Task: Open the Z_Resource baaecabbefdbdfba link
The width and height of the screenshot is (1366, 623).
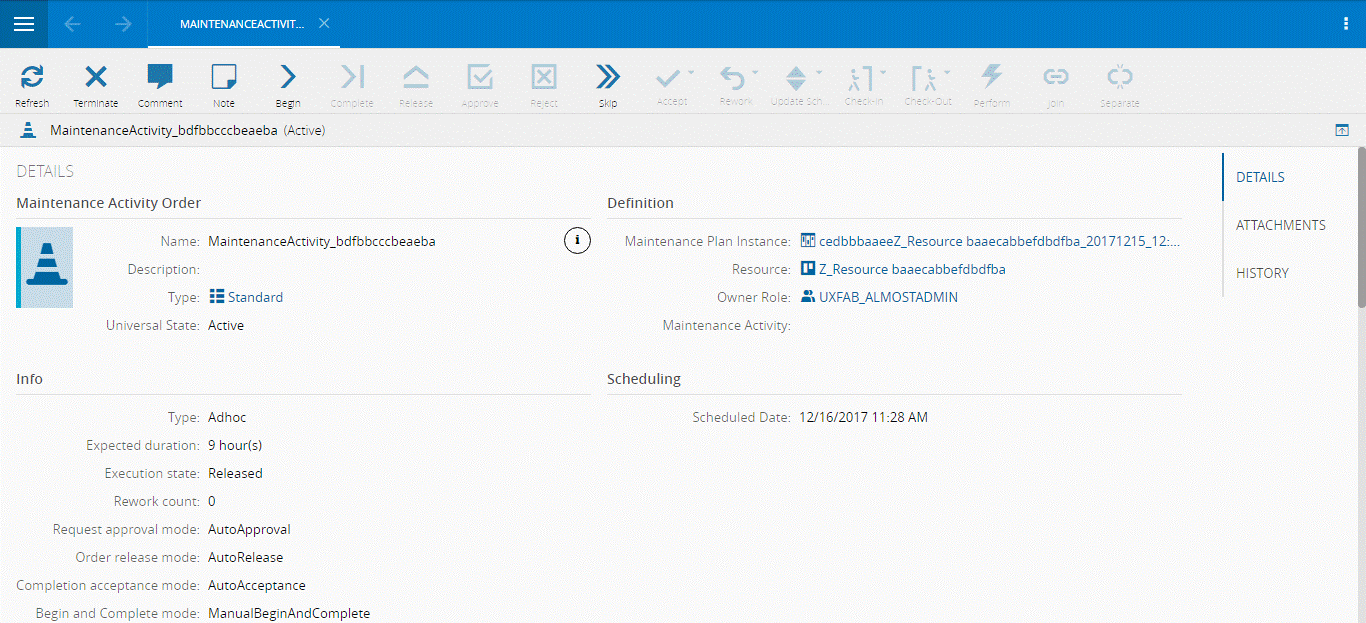Action: [911, 269]
